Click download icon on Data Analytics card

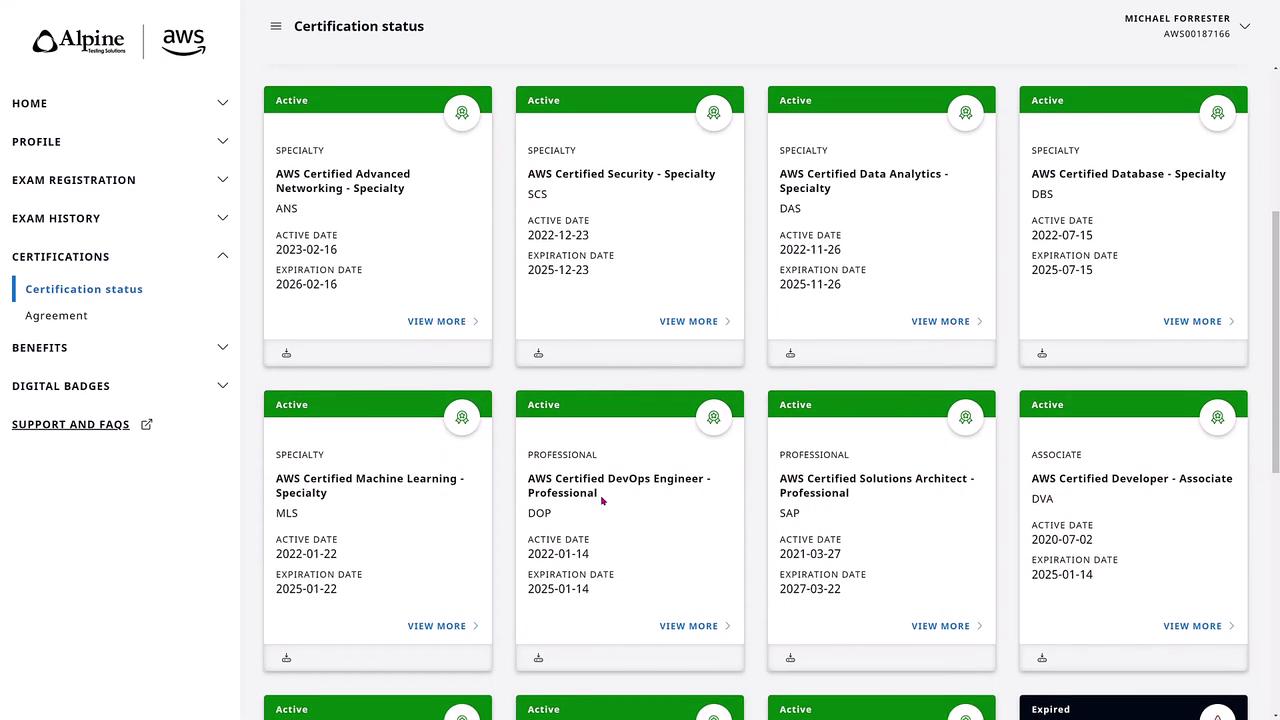791,353
